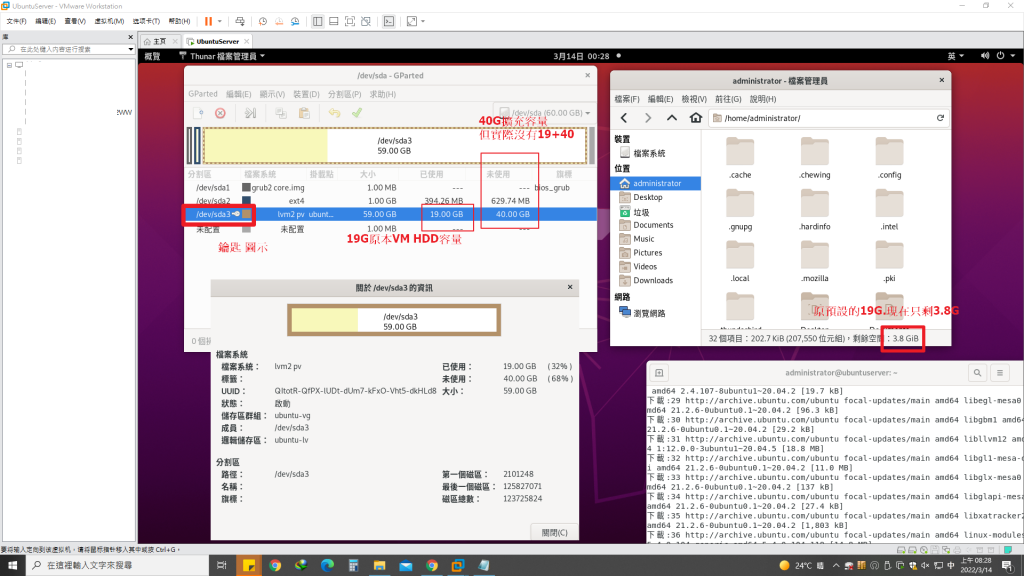The height and width of the screenshot is (576, 1024).
Task: Select /dev/sda1 row in GParted
Action: [x=391, y=187]
